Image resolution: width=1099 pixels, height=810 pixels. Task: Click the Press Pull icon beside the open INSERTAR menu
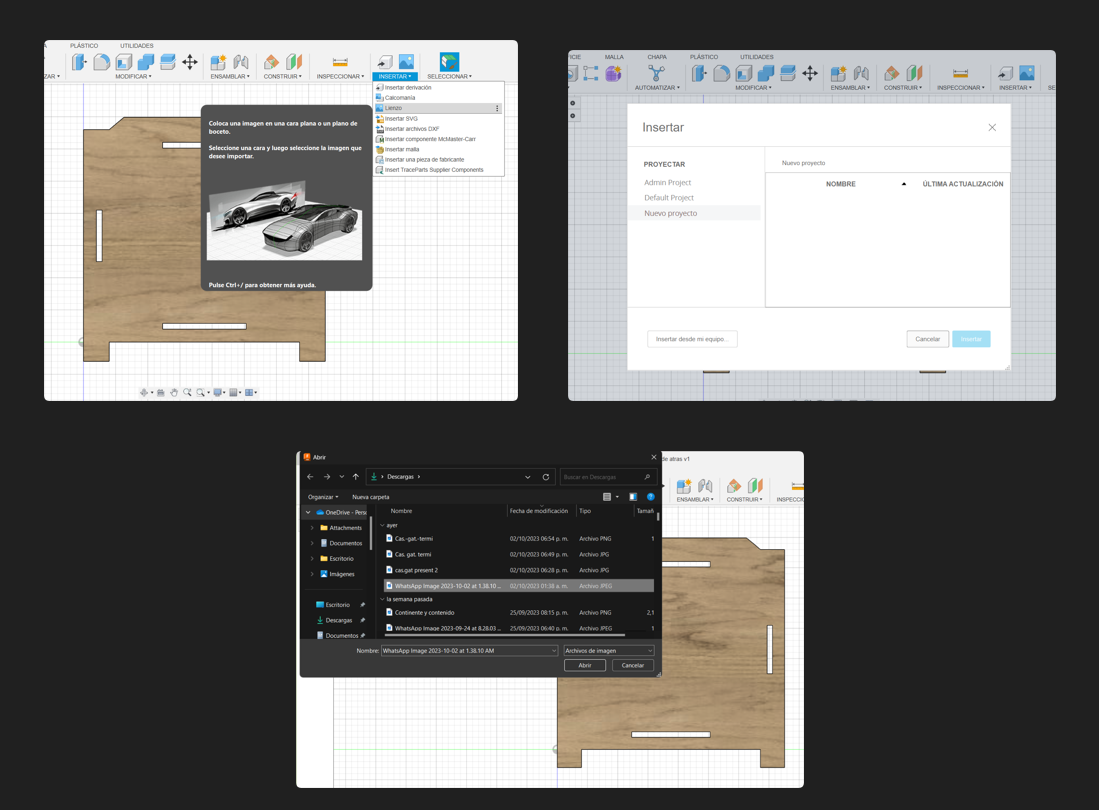78,62
